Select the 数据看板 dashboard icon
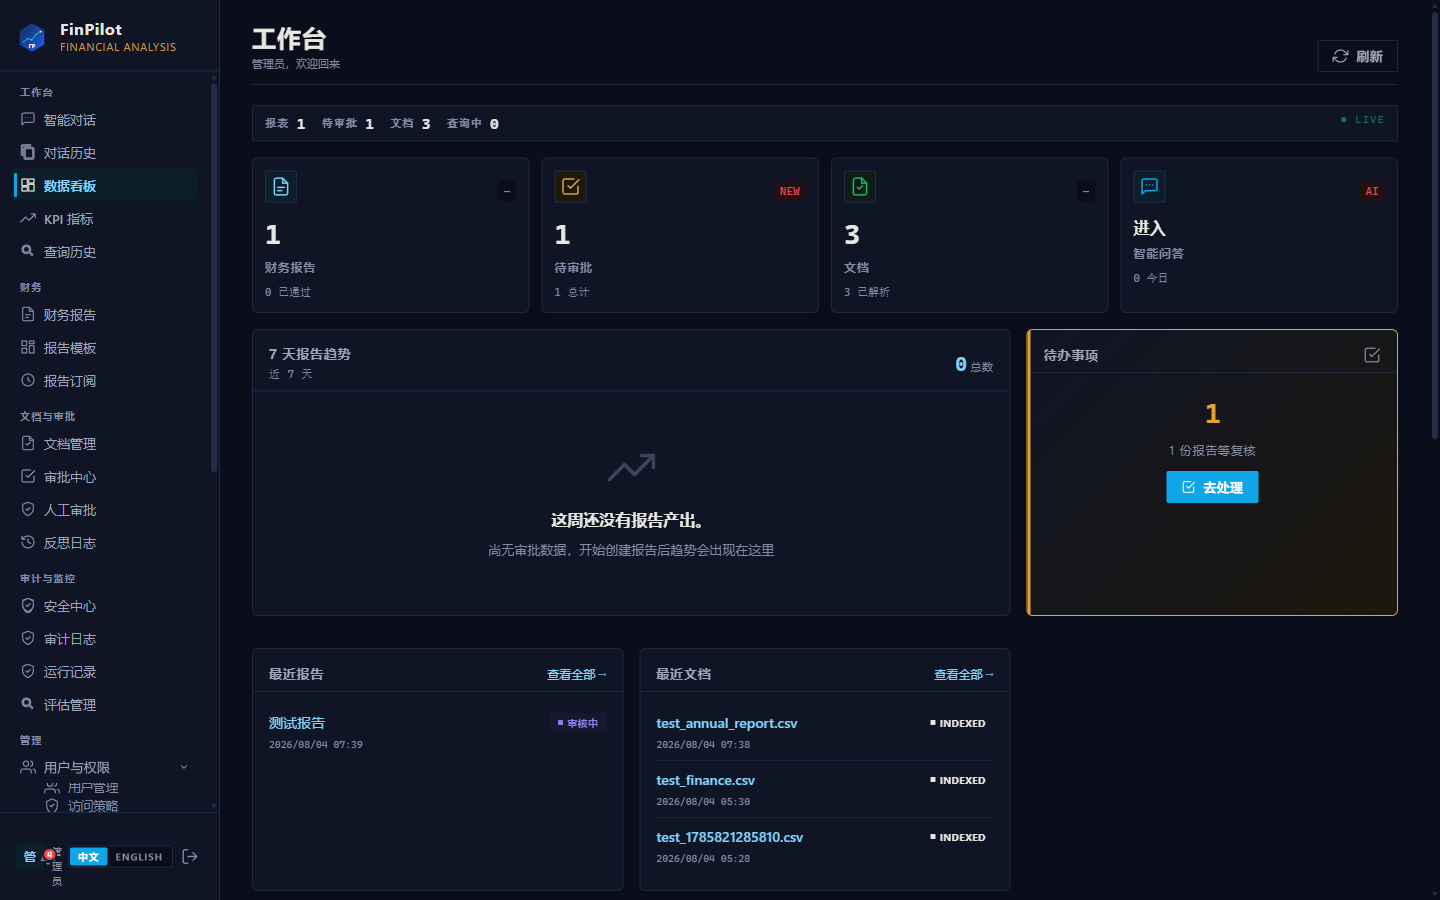 28,185
